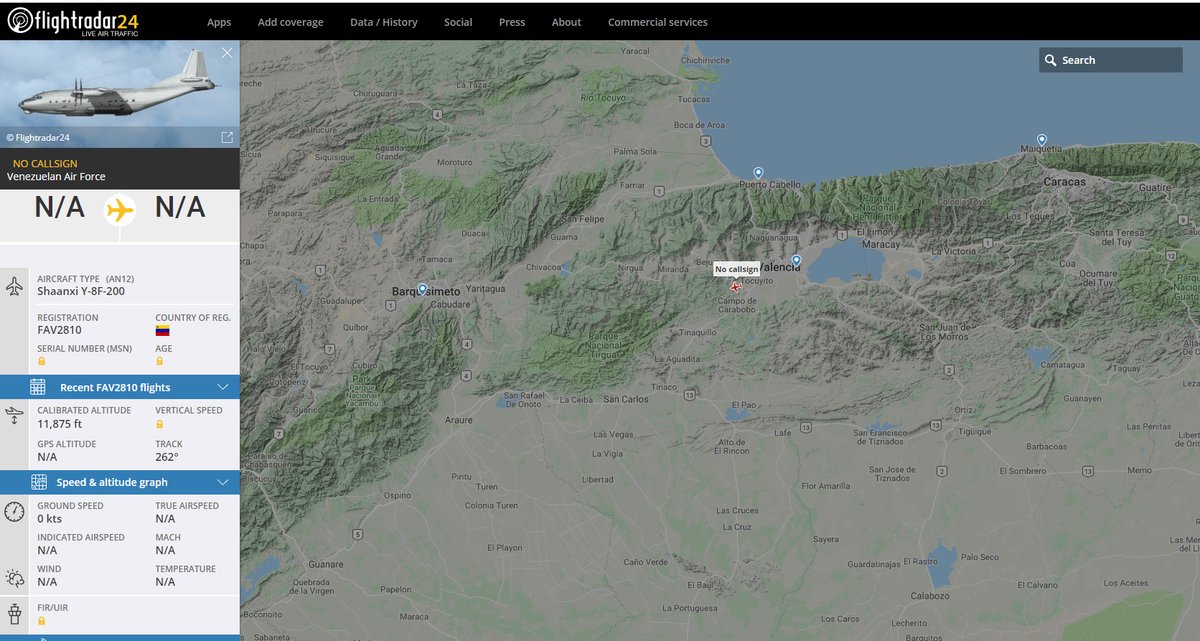Click San Carlos label on map
This screenshot has width=1200, height=641.
coord(625,399)
